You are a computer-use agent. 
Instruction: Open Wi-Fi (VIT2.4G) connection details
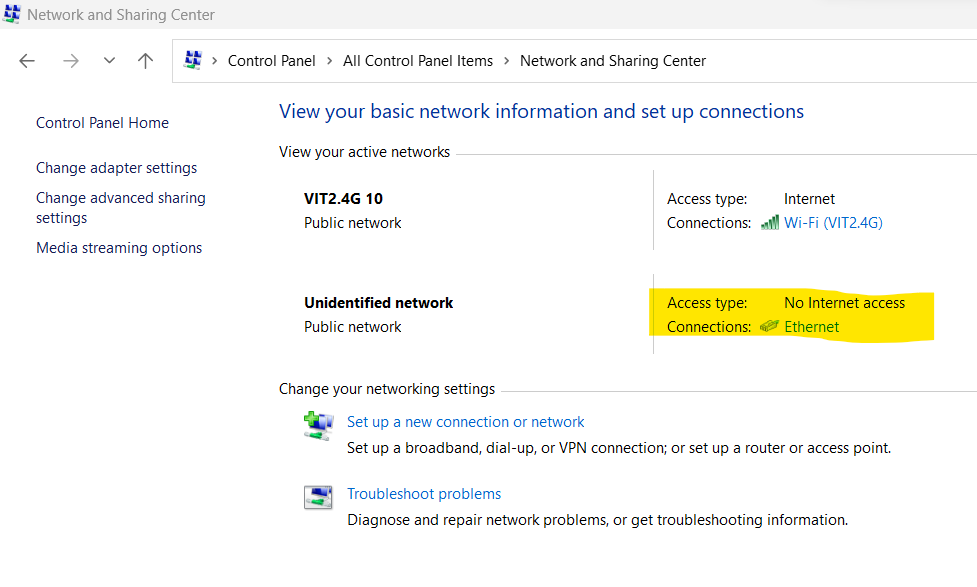[834, 222]
